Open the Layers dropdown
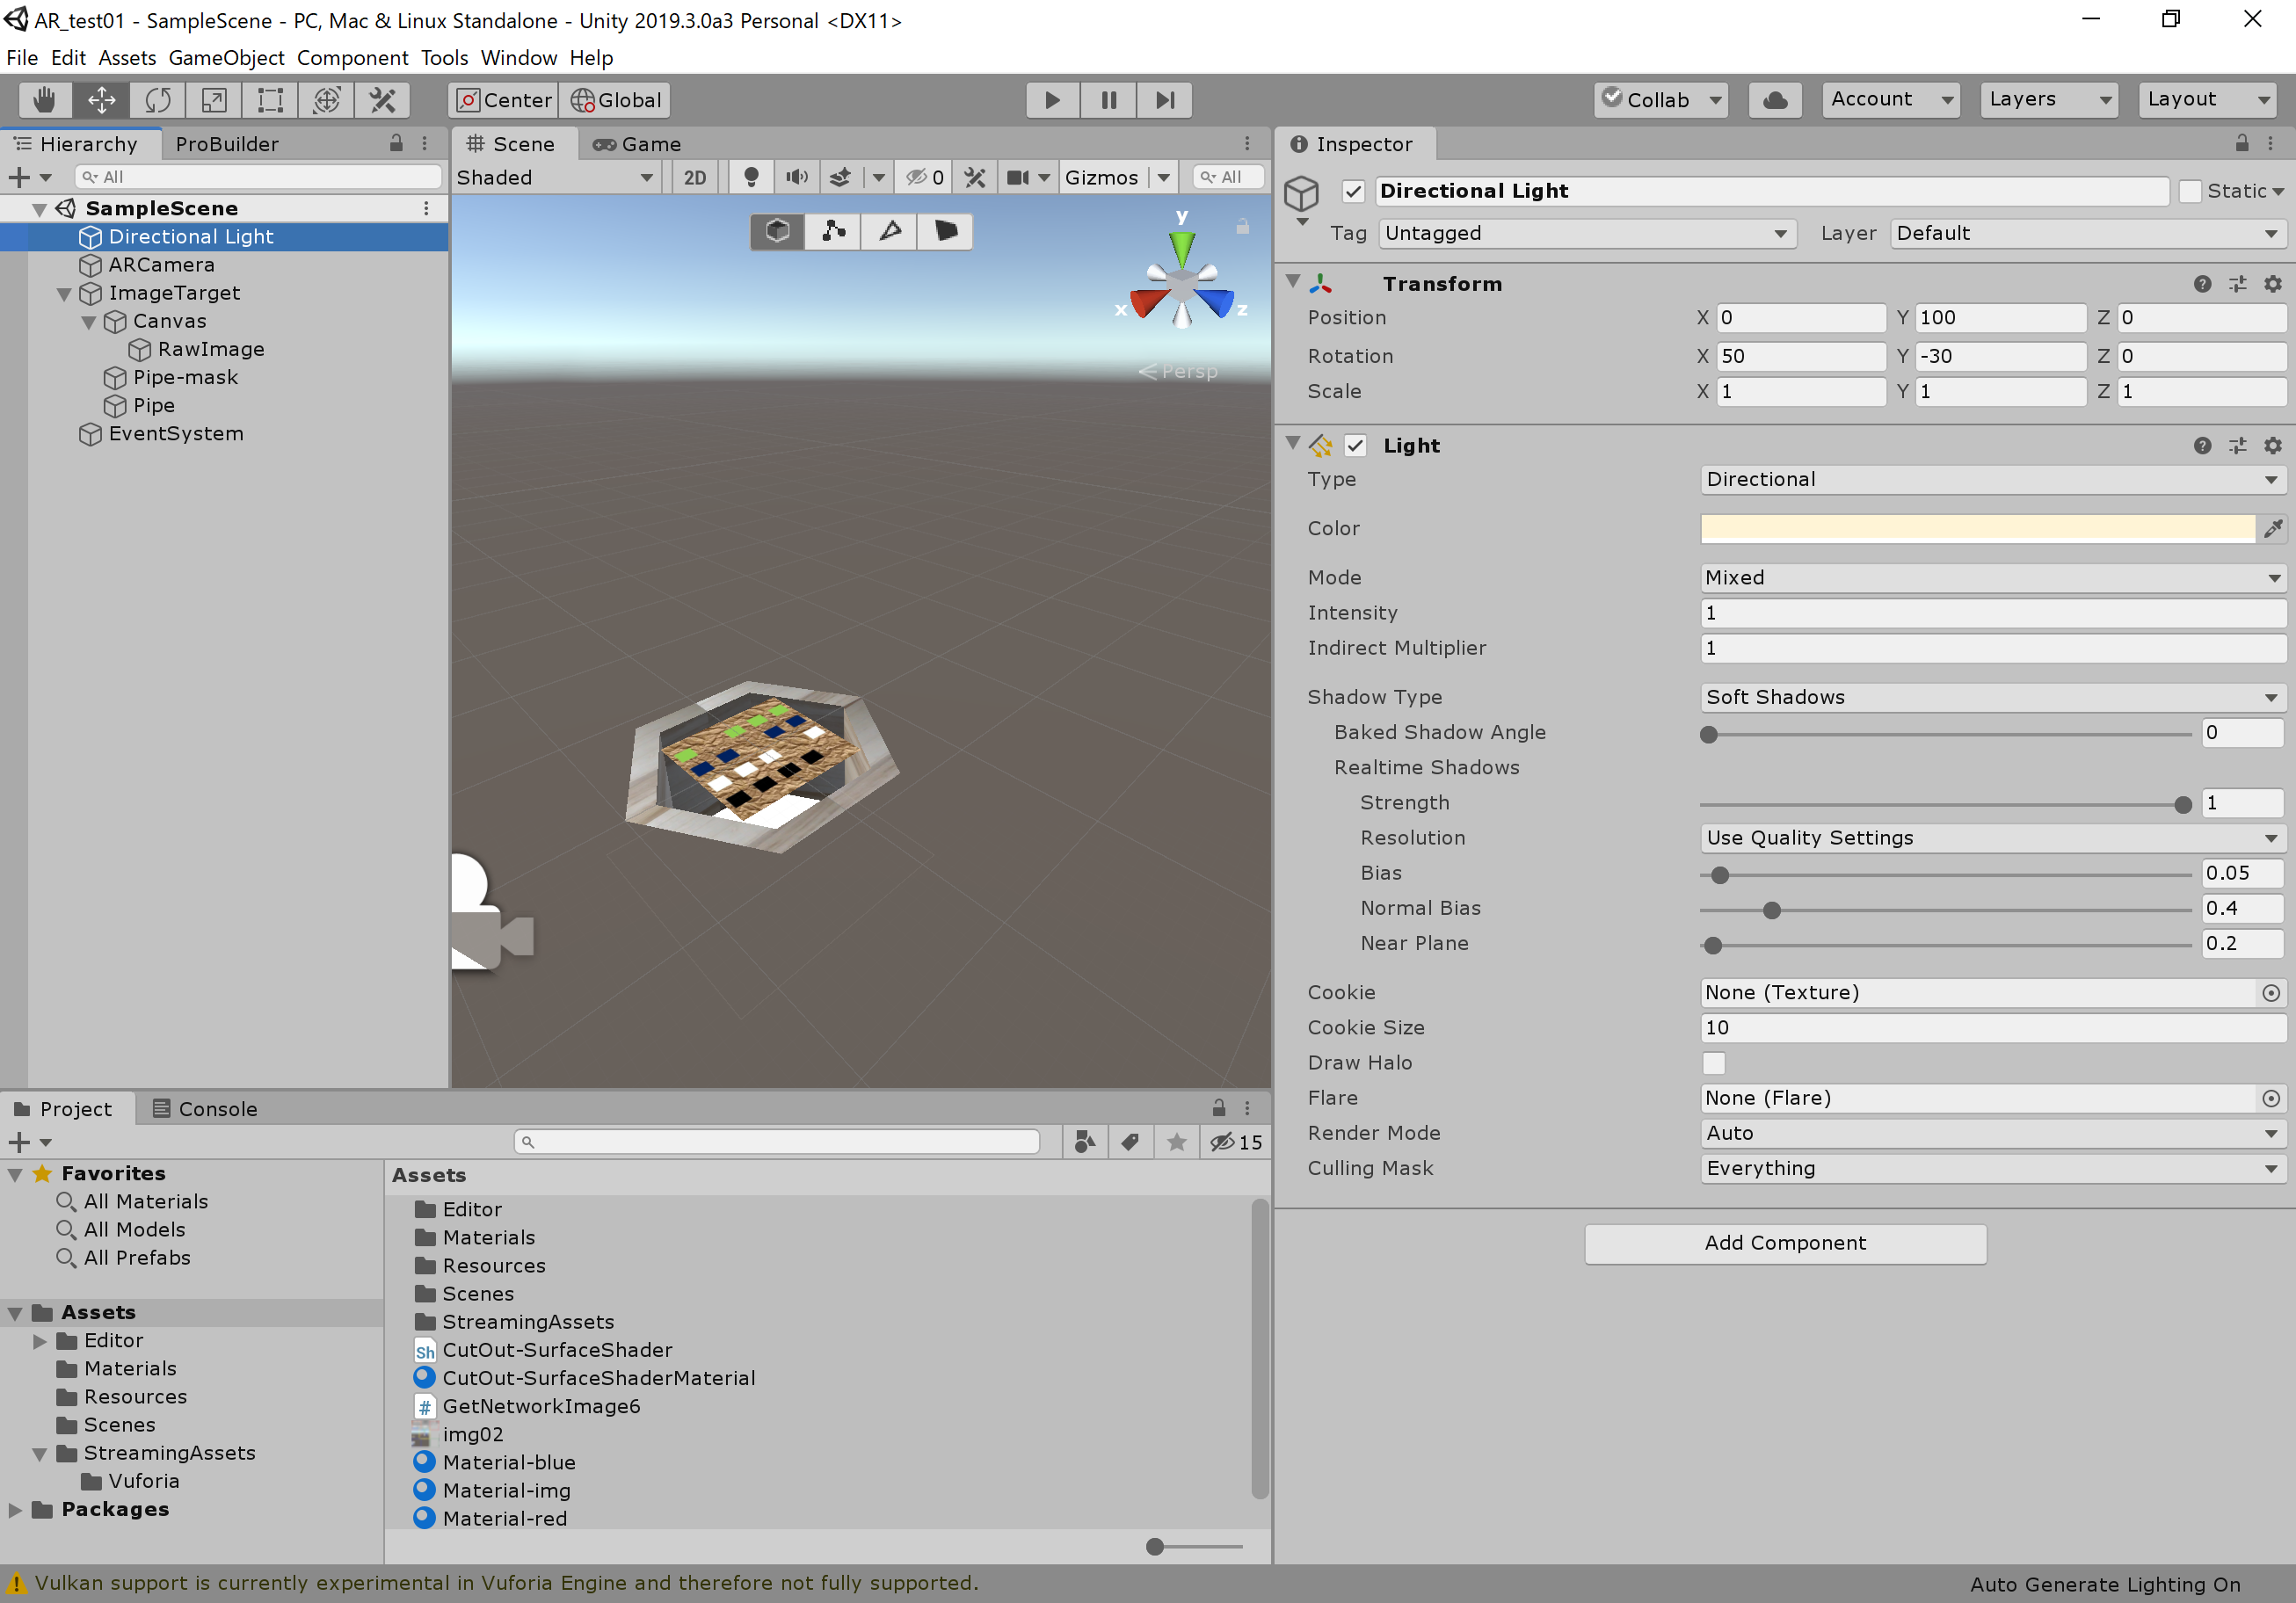 [2047, 99]
